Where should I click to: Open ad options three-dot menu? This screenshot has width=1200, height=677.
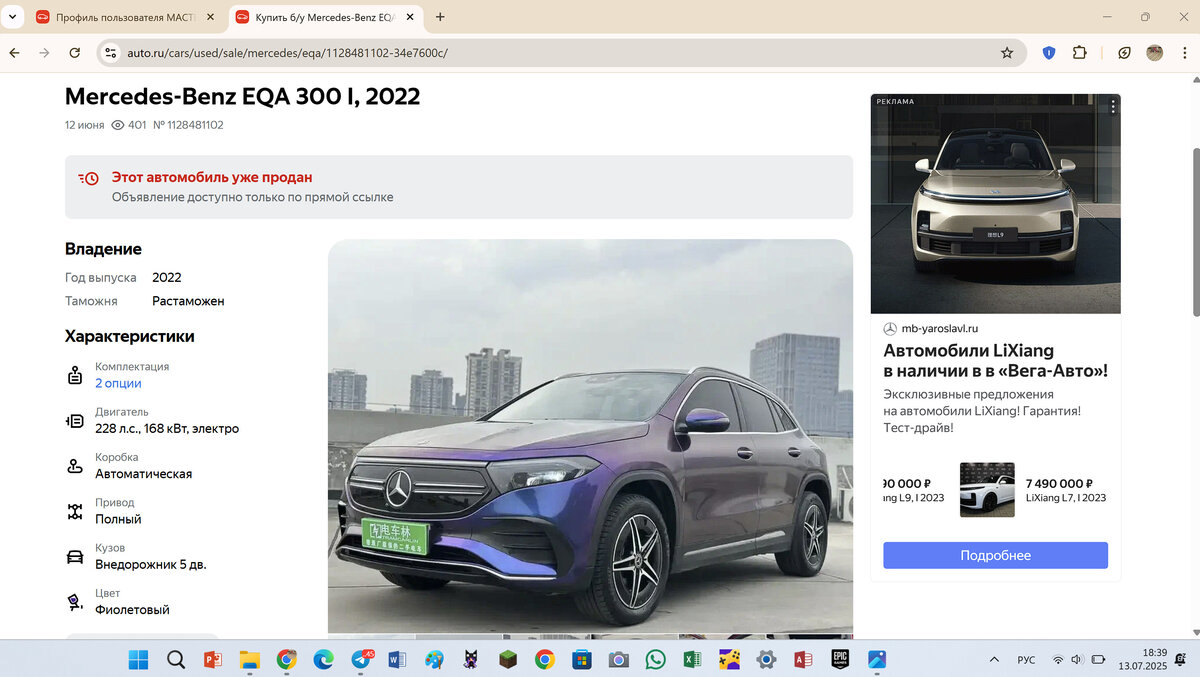(1112, 105)
